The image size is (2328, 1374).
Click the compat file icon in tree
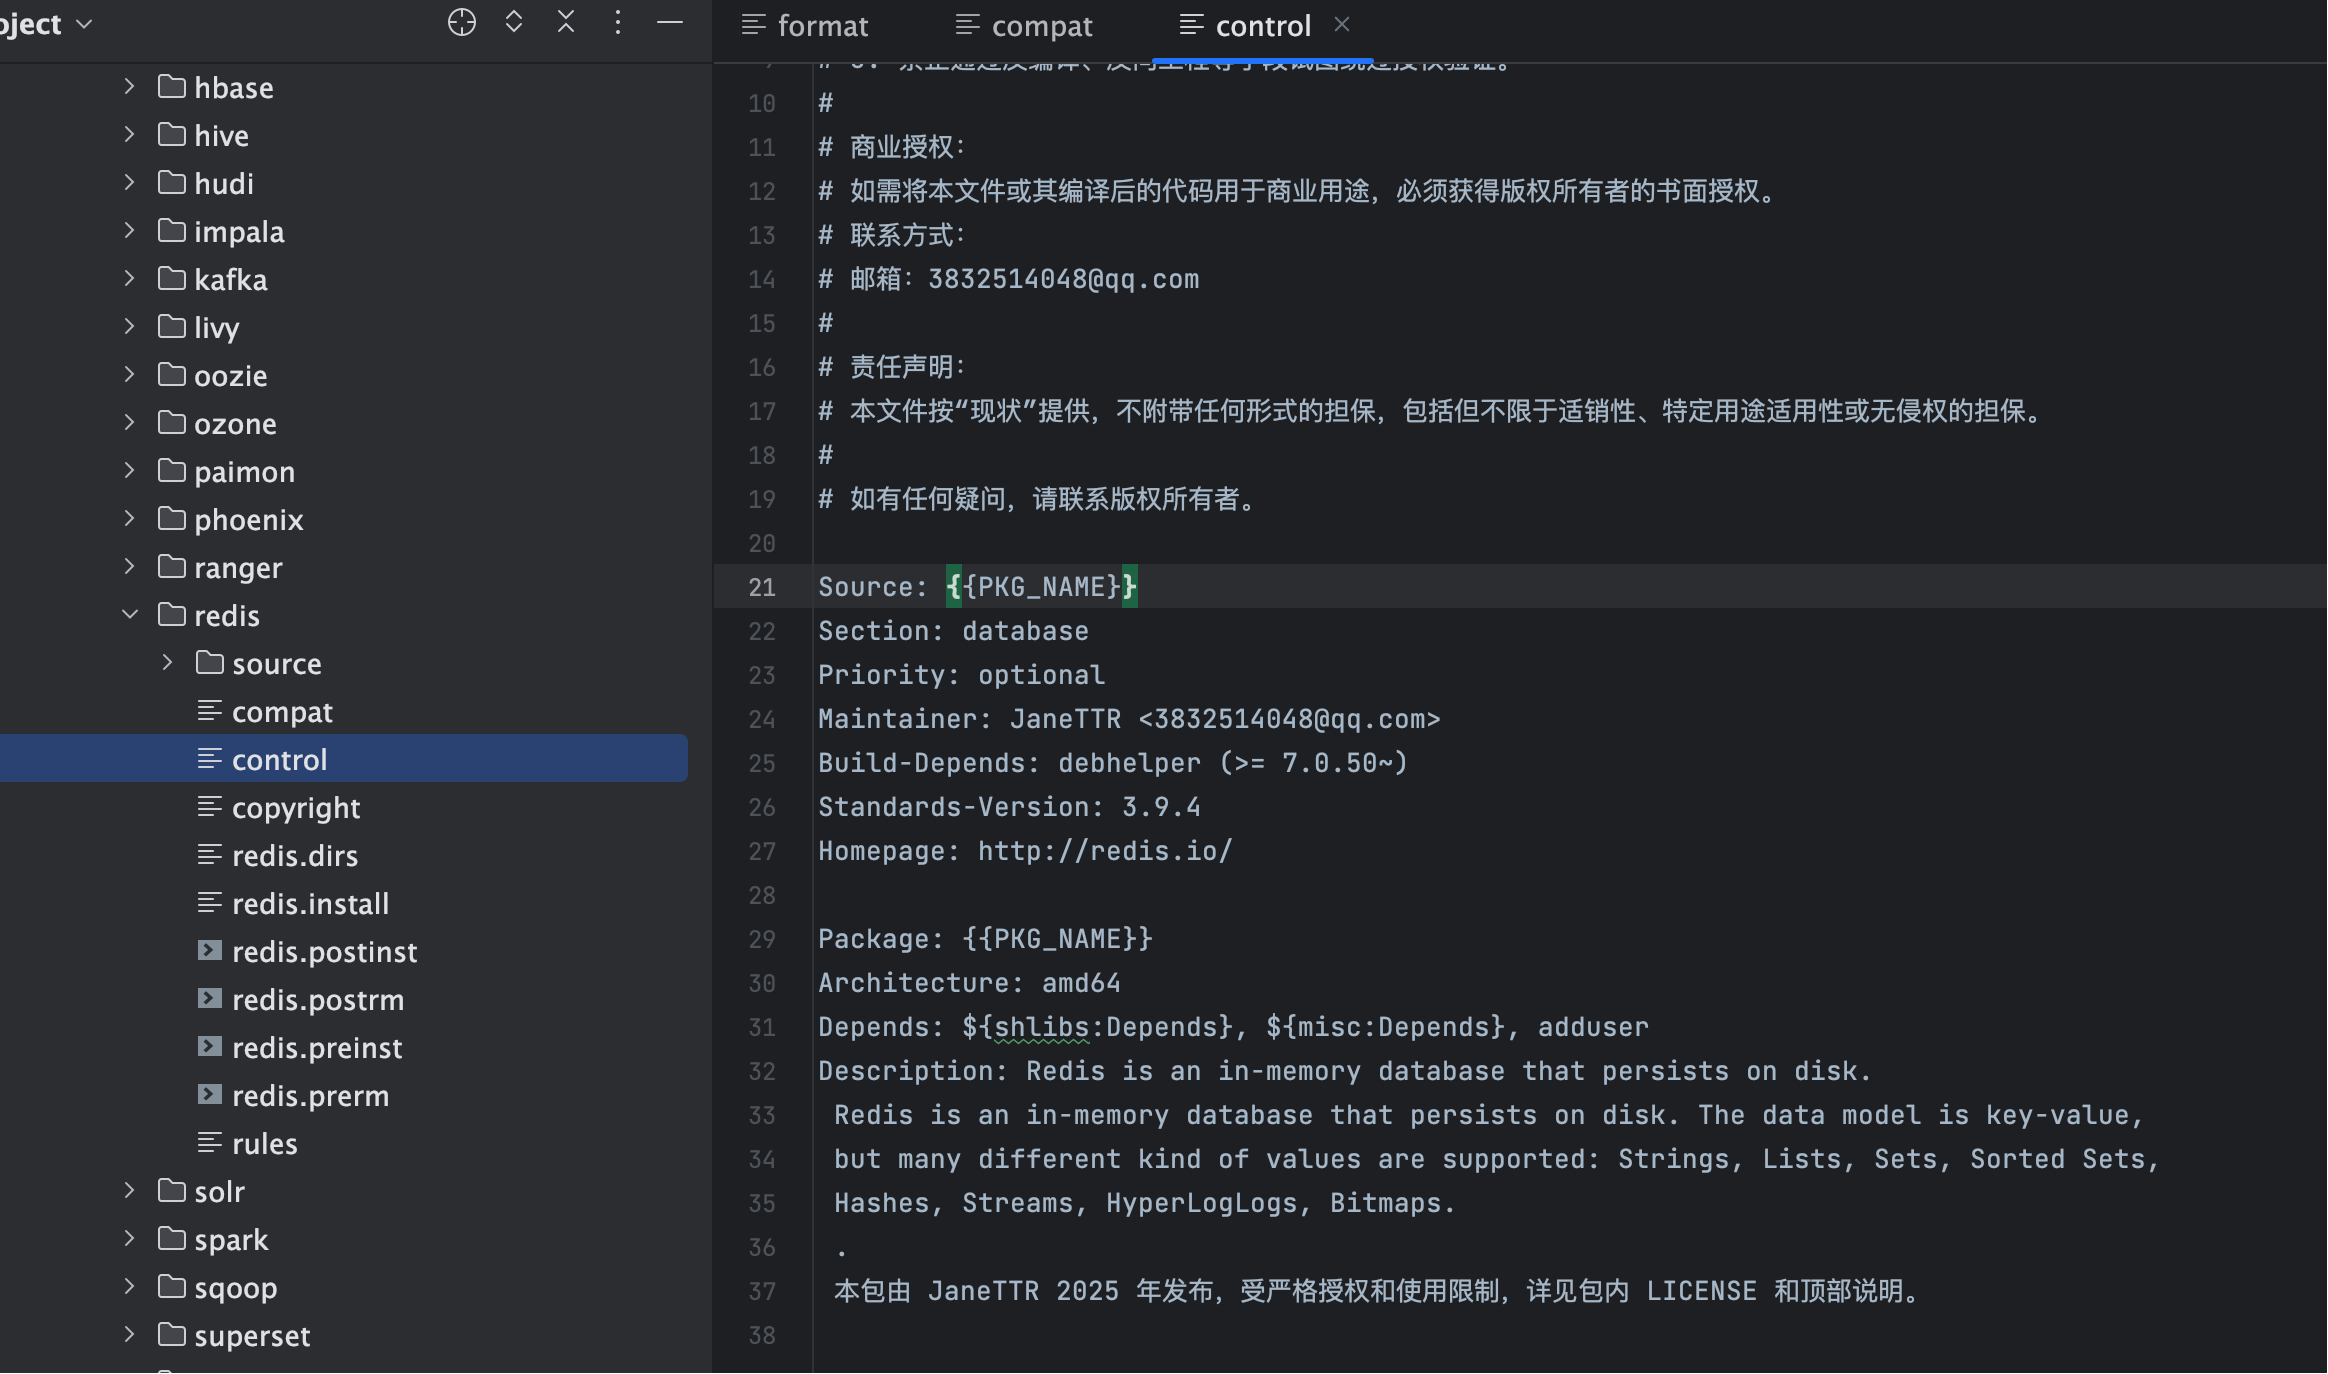[209, 711]
